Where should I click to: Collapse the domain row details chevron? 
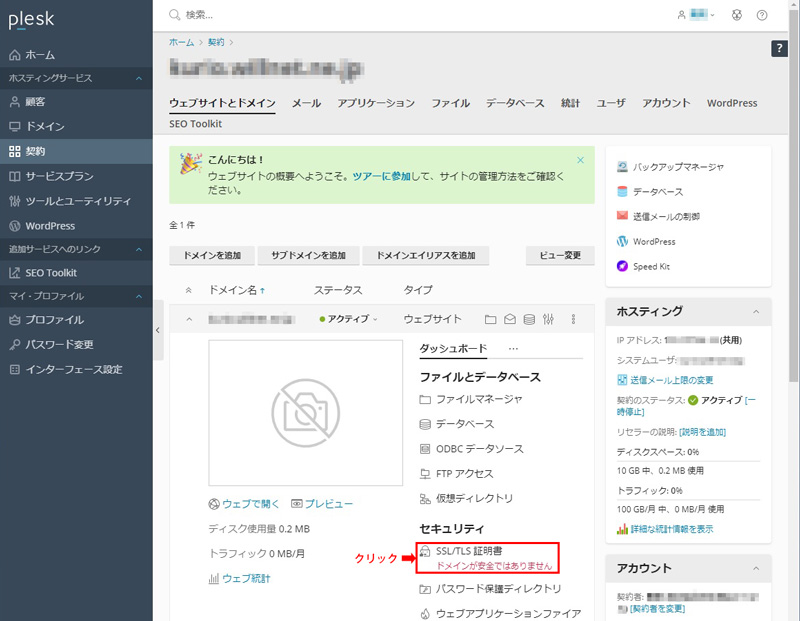(188, 319)
